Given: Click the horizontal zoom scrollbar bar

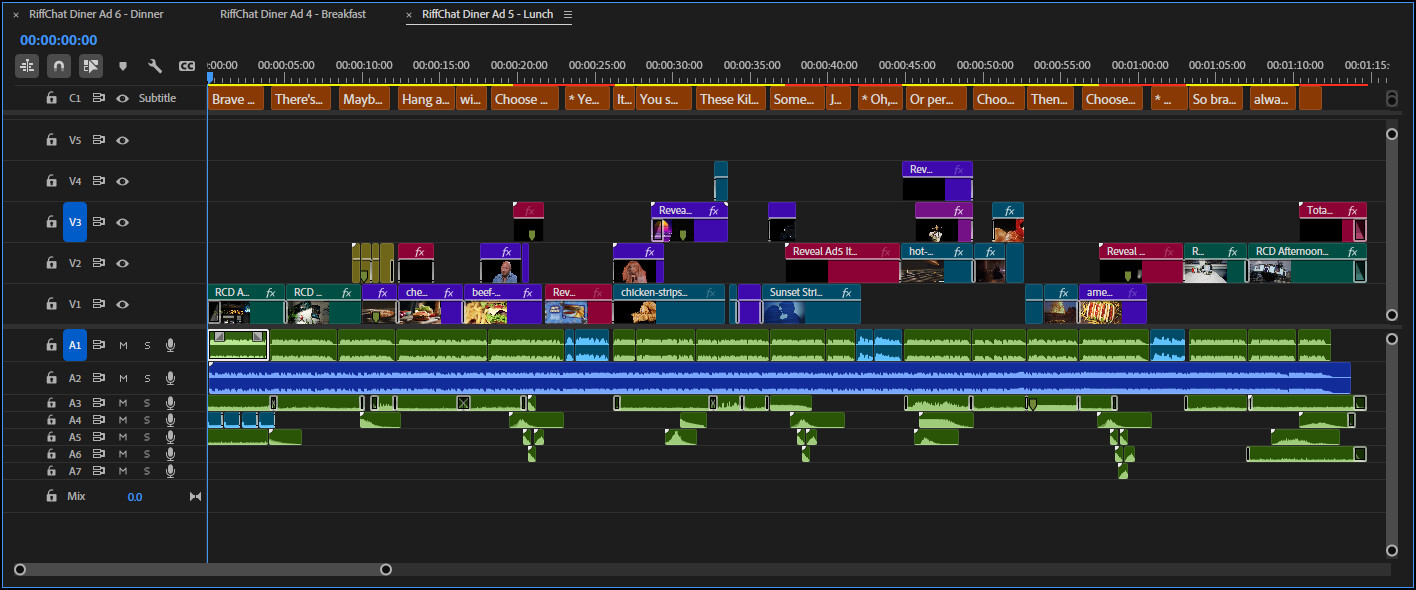Looking at the screenshot, I should 203,569.
